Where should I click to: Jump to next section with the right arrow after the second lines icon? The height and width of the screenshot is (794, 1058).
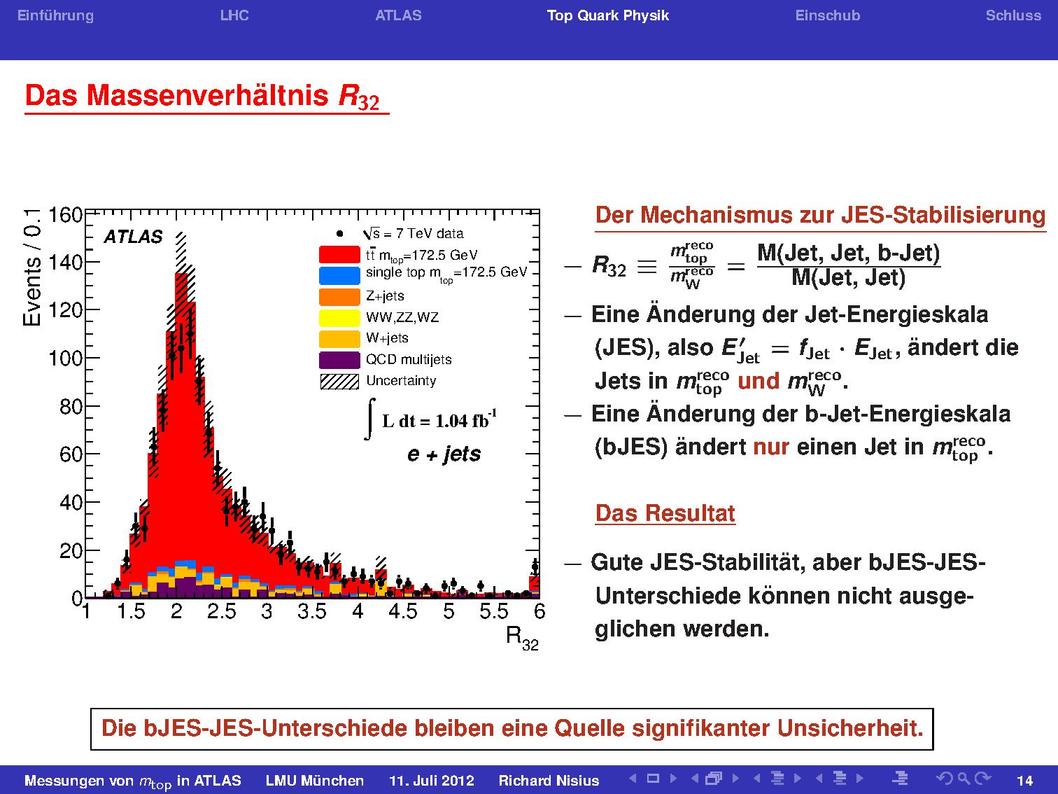(860, 778)
